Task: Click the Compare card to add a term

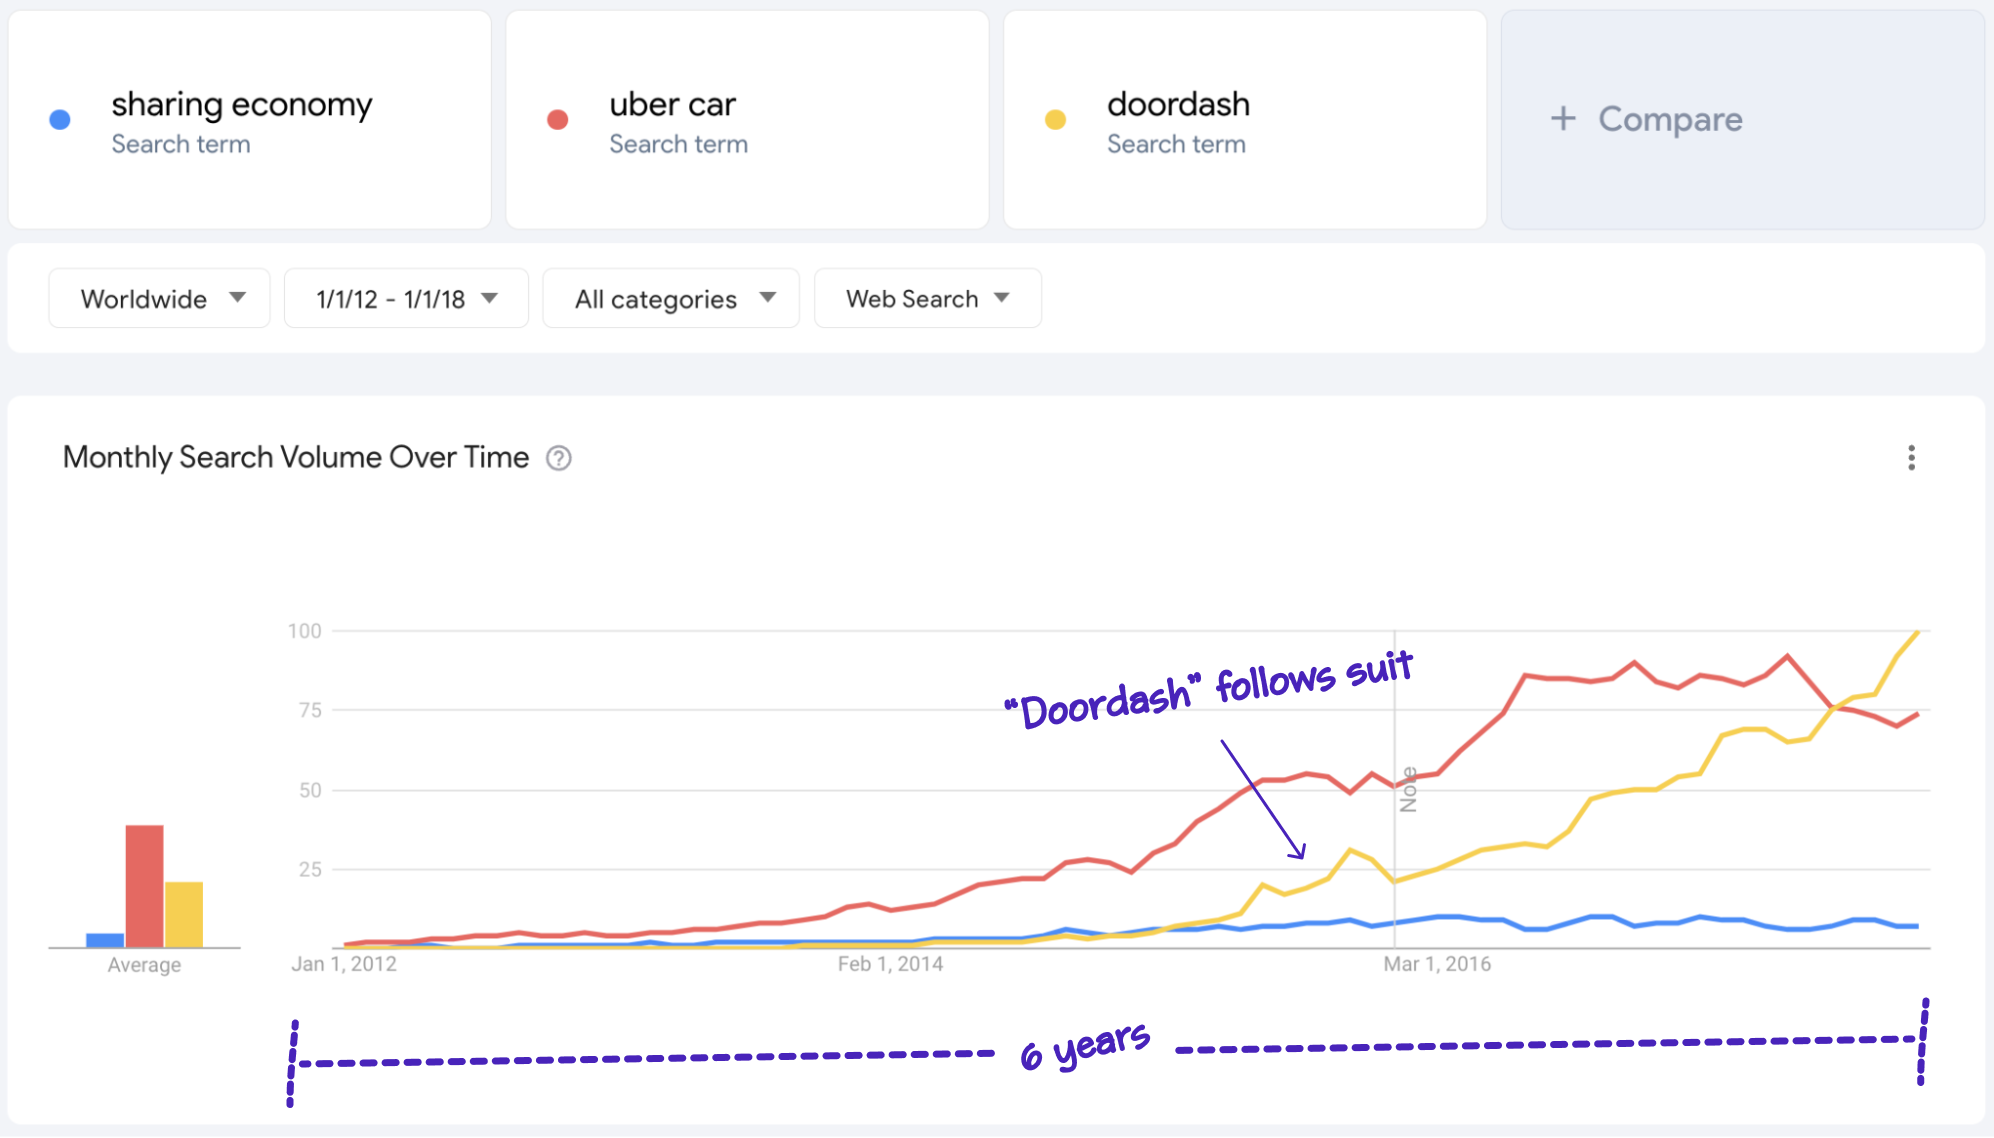Action: point(1742,120)
